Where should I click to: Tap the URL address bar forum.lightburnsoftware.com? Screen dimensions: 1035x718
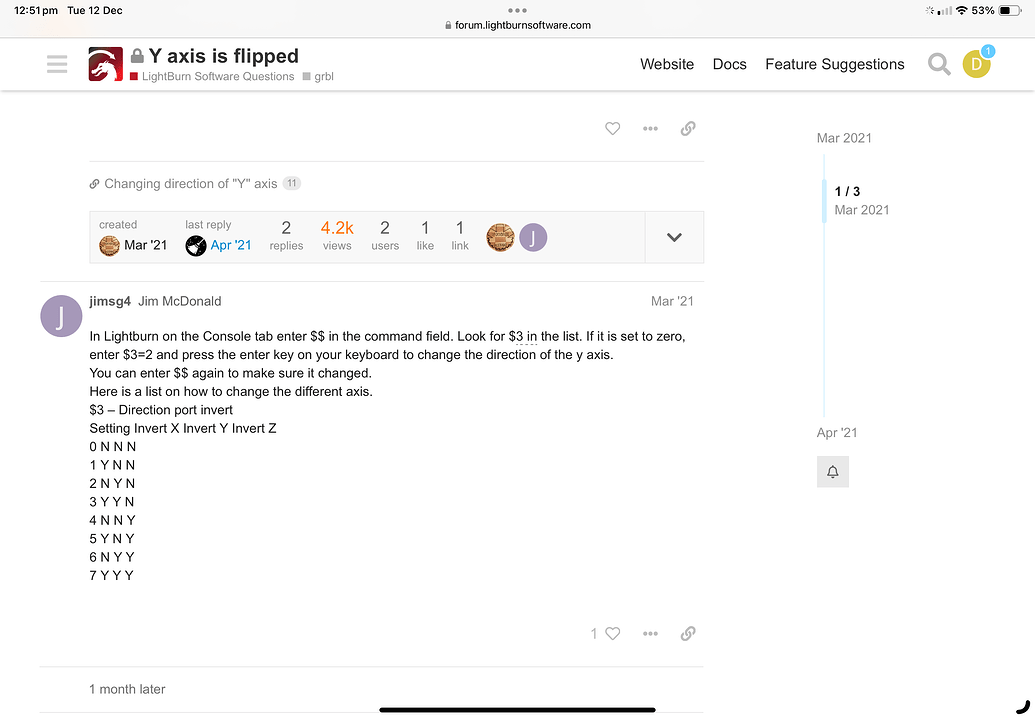(518, 25)
